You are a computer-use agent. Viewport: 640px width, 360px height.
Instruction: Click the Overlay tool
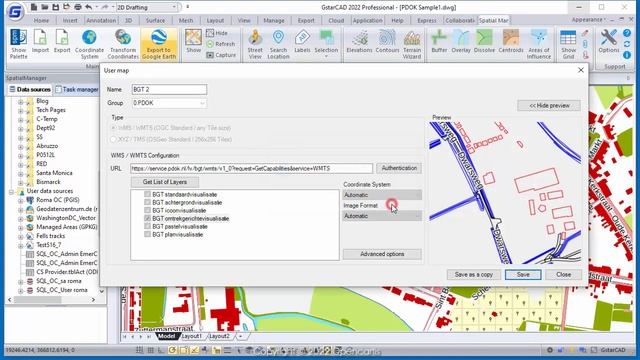[x=461, y=41]
